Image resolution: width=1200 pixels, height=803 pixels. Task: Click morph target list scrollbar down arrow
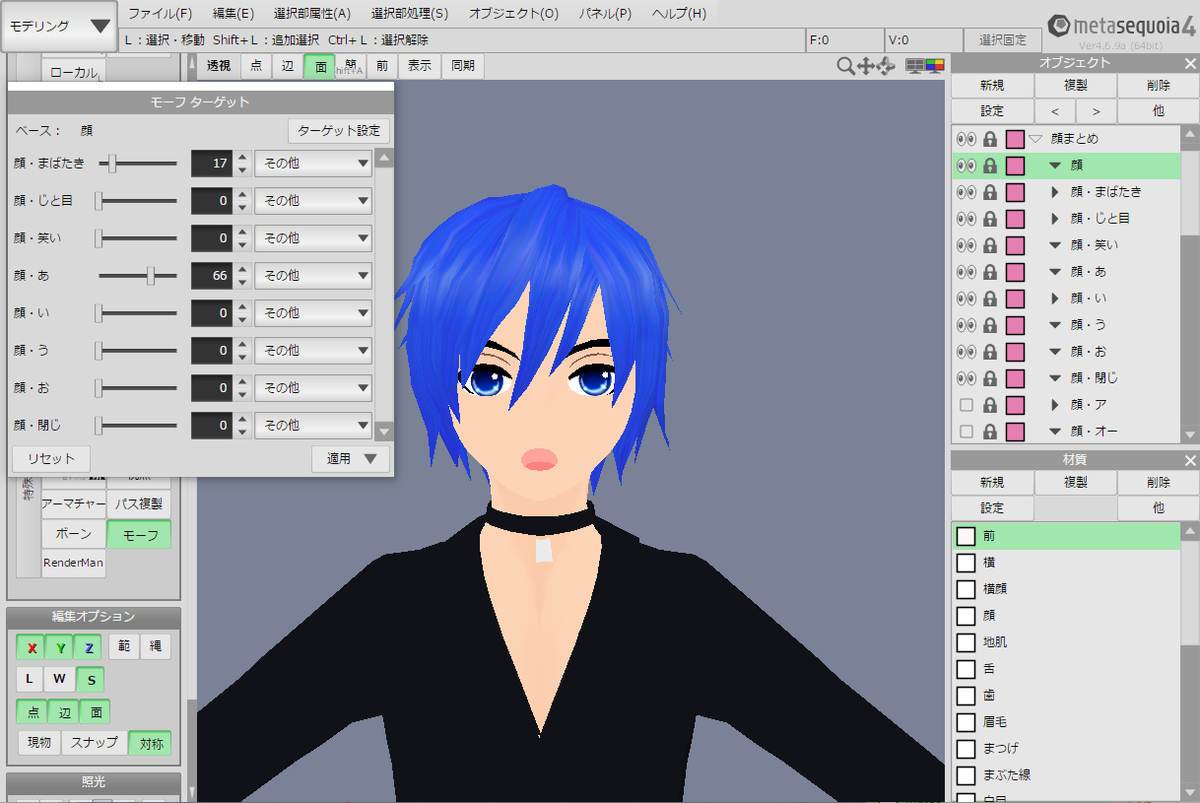[384, 431]
